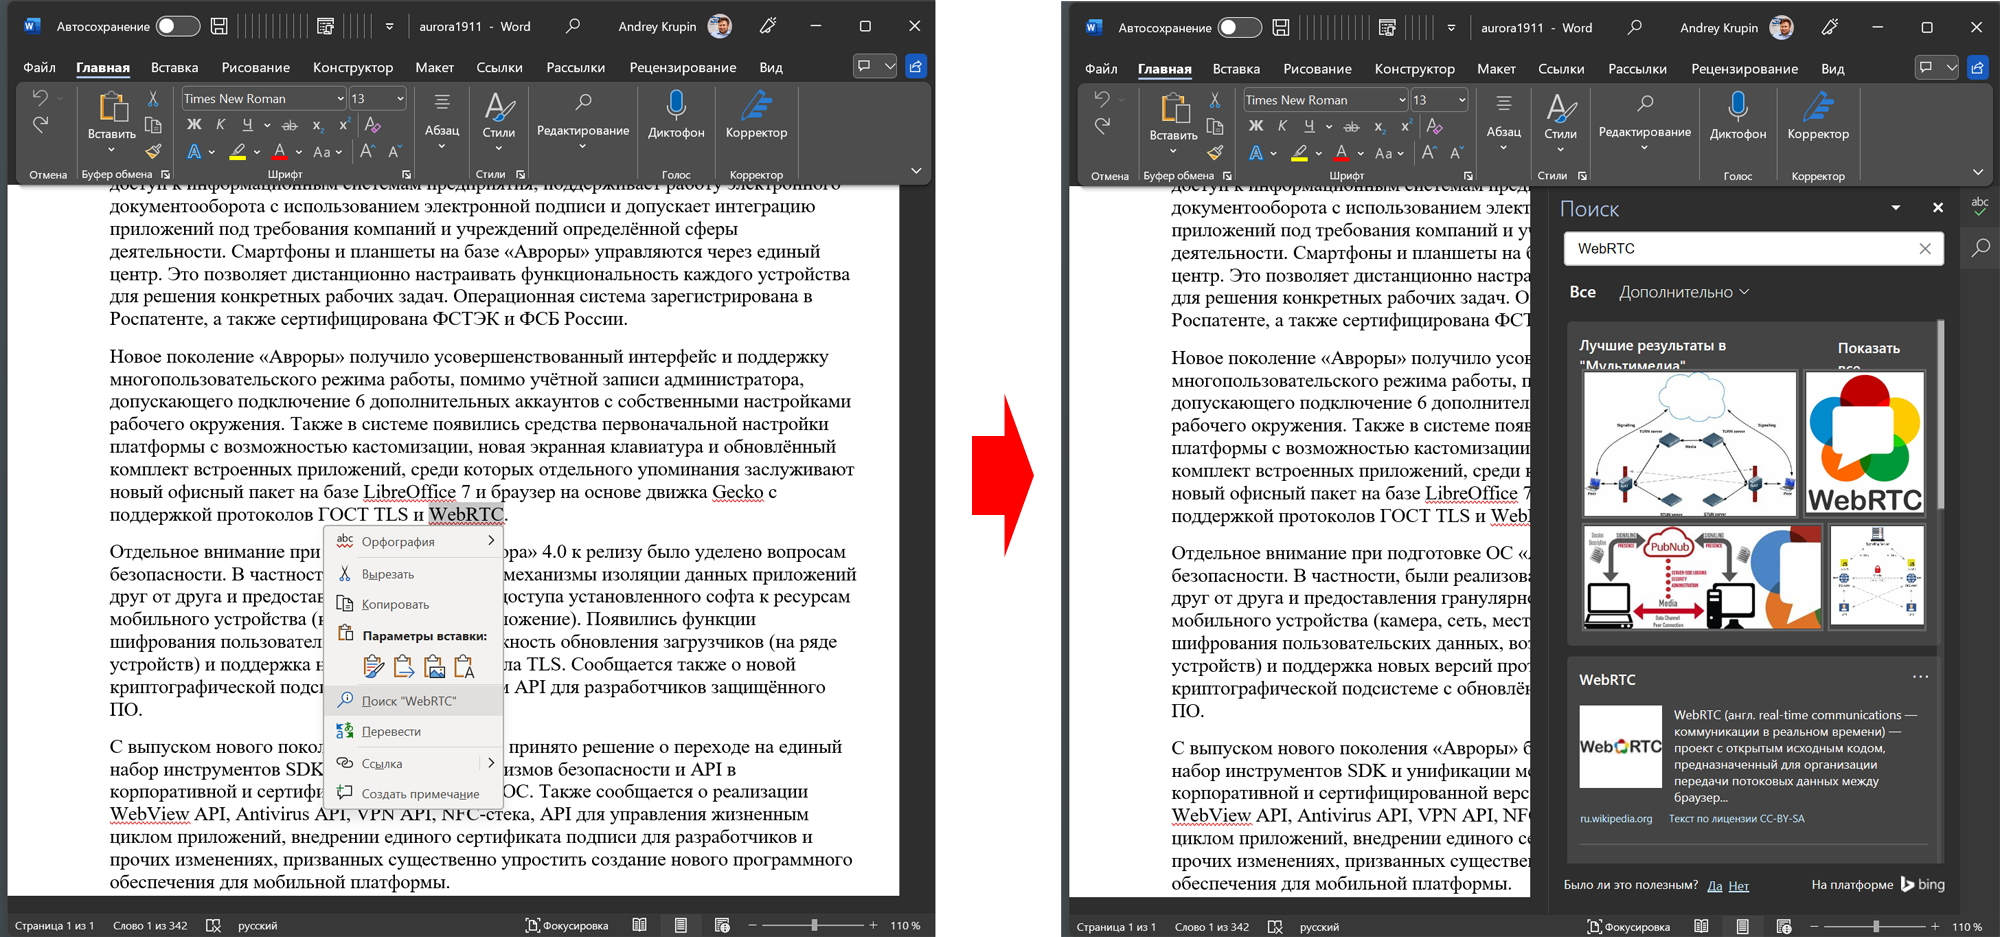Expand the Стили gallery in right window ribbon
The image size is (2000, 937).
point(1560,122)
